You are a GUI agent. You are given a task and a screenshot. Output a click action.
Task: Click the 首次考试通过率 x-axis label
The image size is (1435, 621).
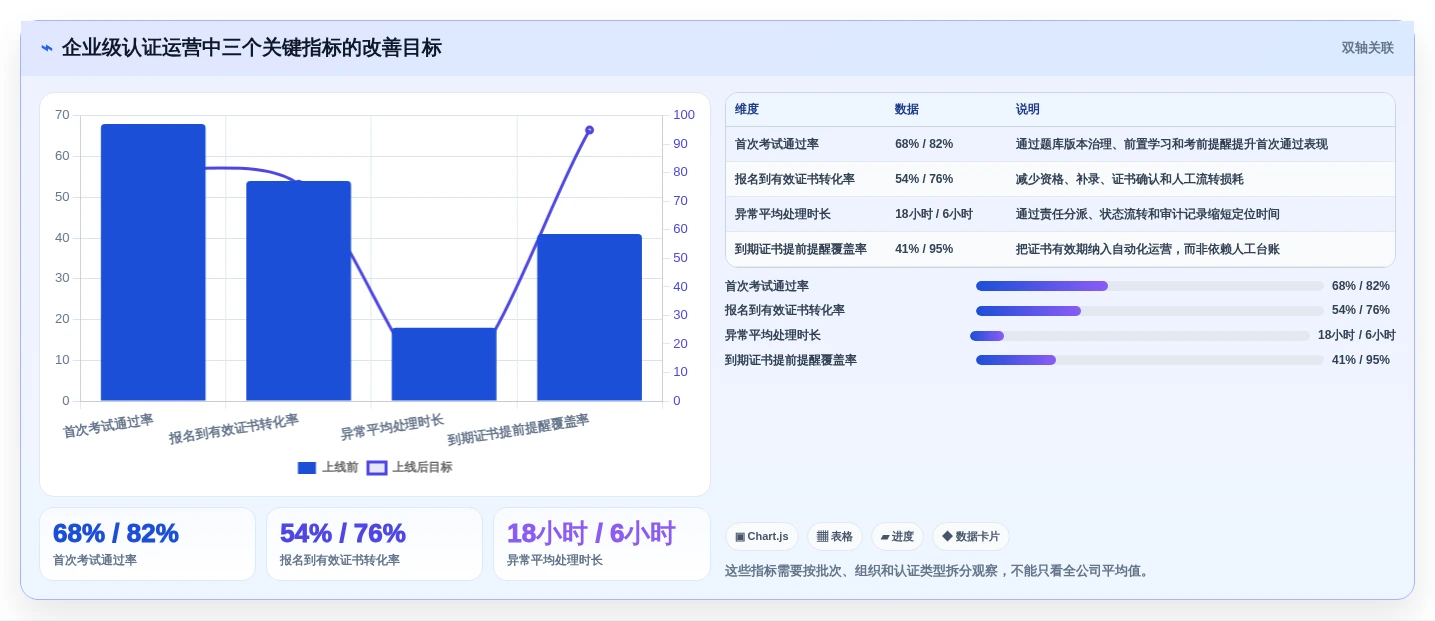[x=108, y=426]
